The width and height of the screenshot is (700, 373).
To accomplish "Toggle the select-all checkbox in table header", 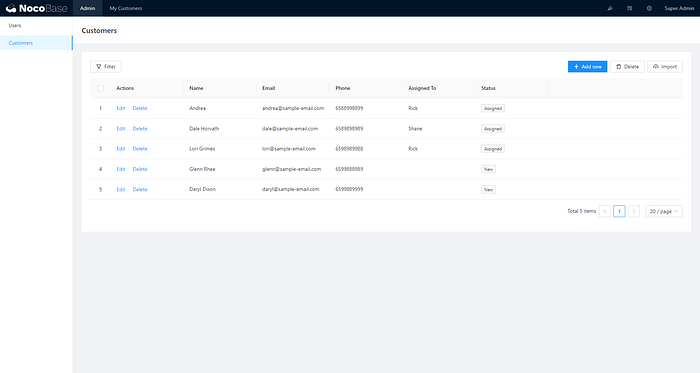I will (x=100, y=88).
